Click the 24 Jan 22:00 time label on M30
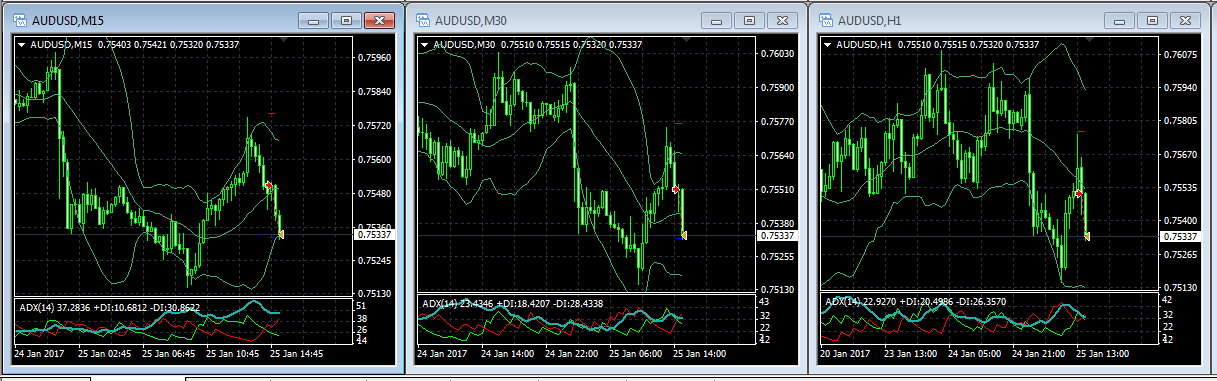This screenshot has height=381, width=1217. click(573, 354)
